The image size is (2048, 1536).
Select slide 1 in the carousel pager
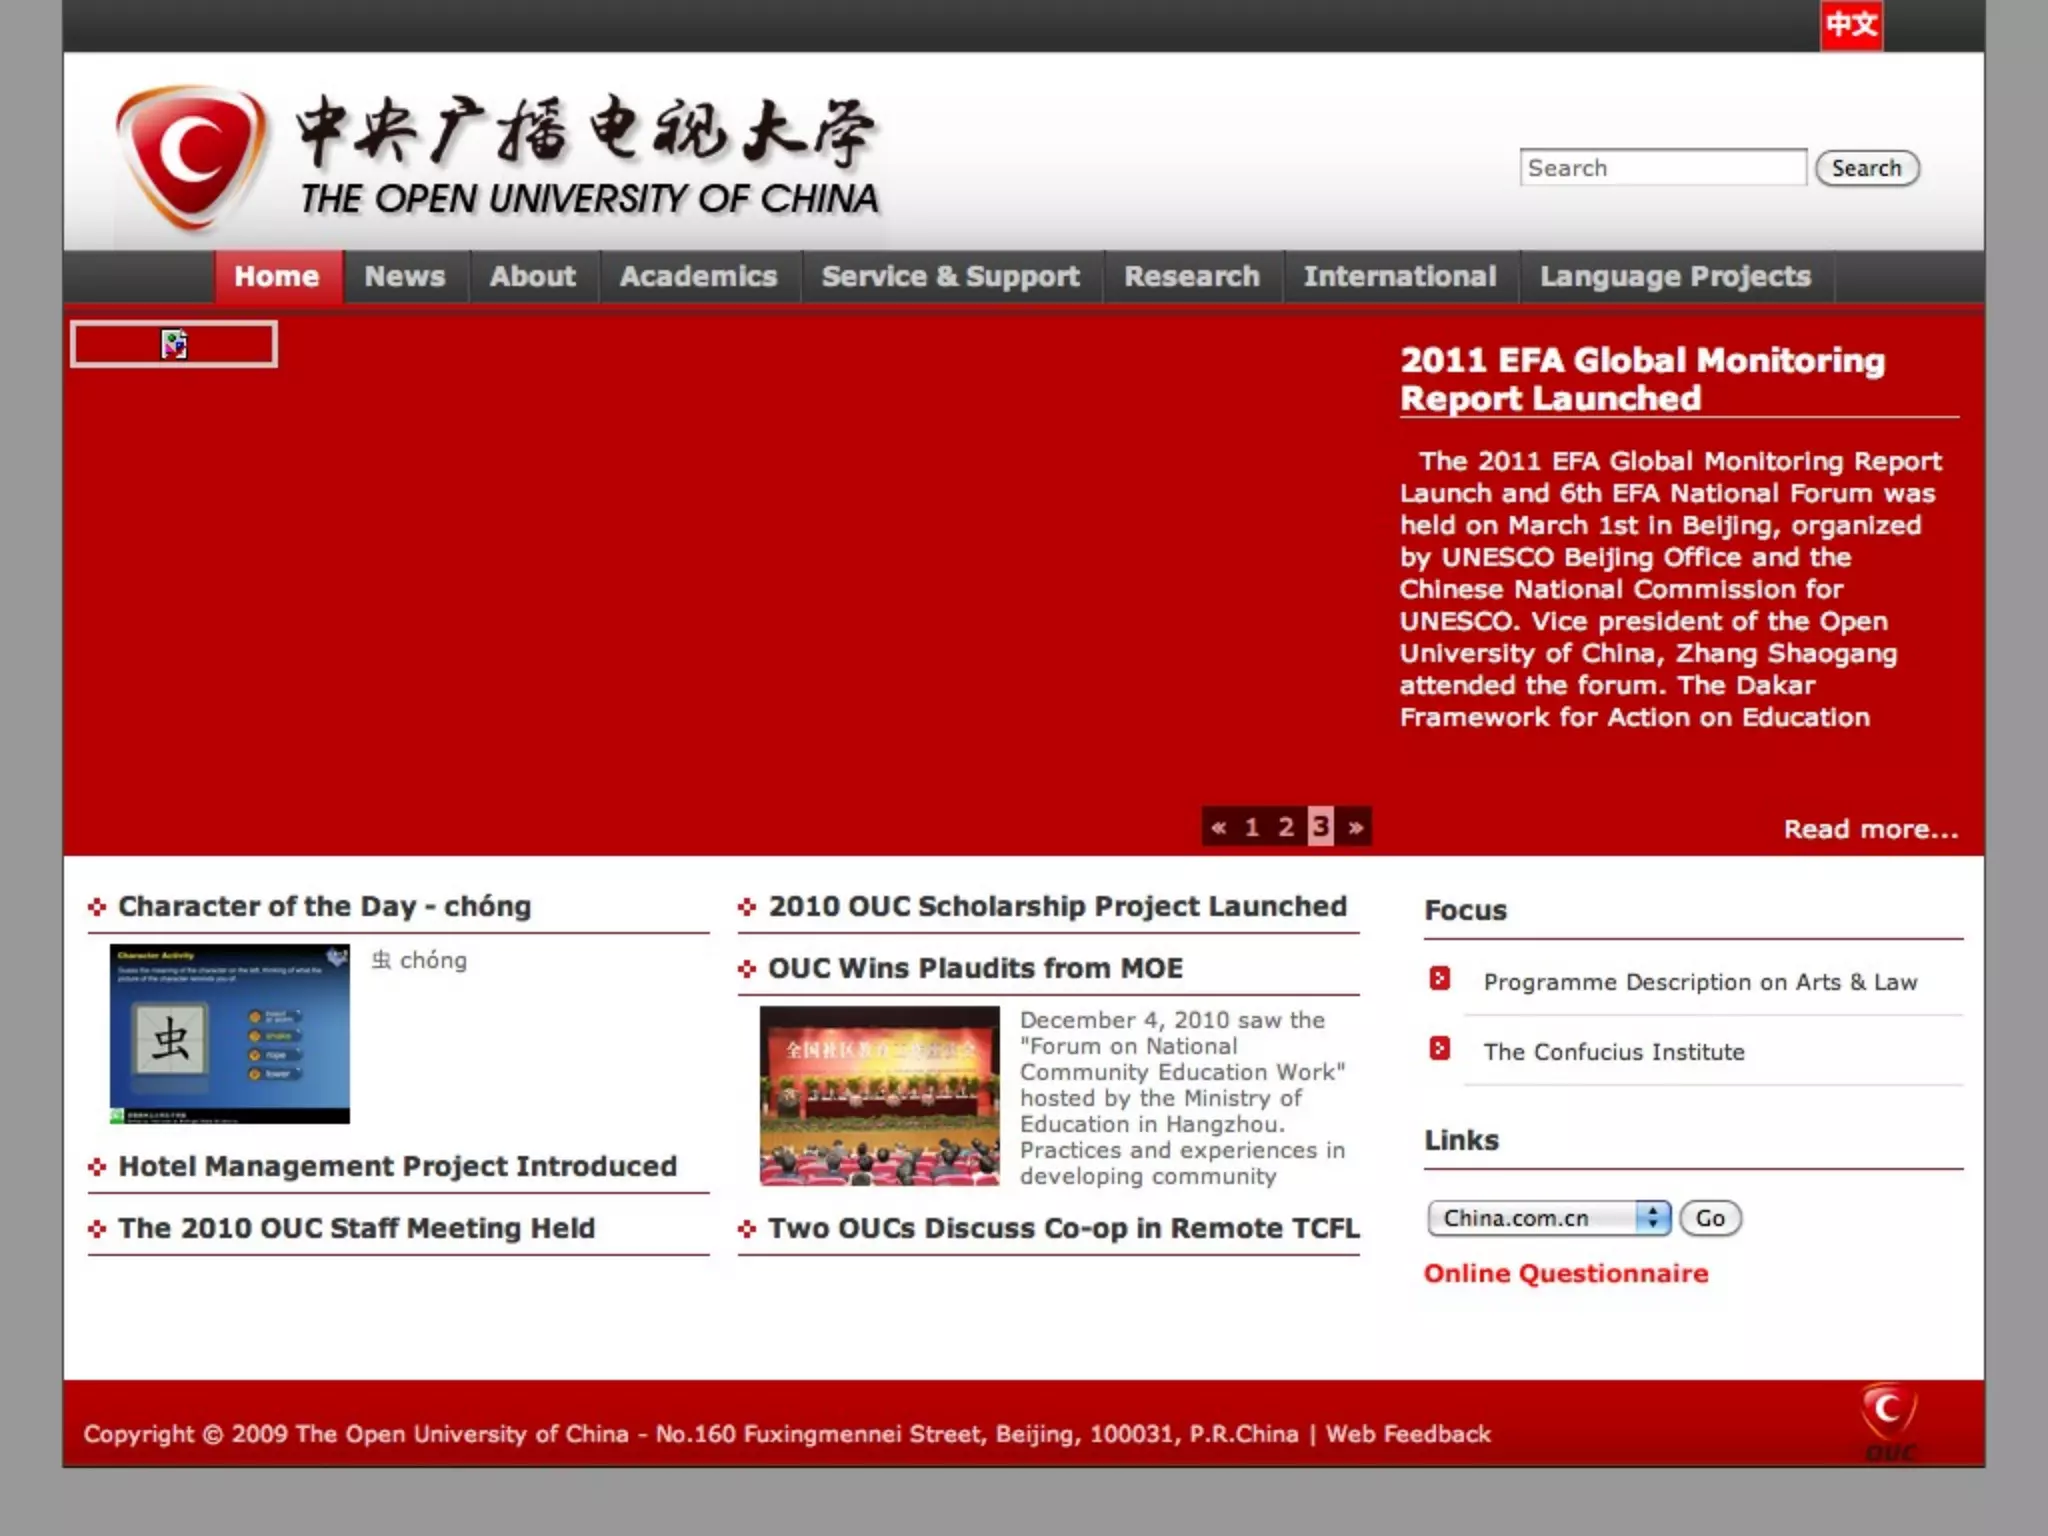click(x=1251, y=827)
